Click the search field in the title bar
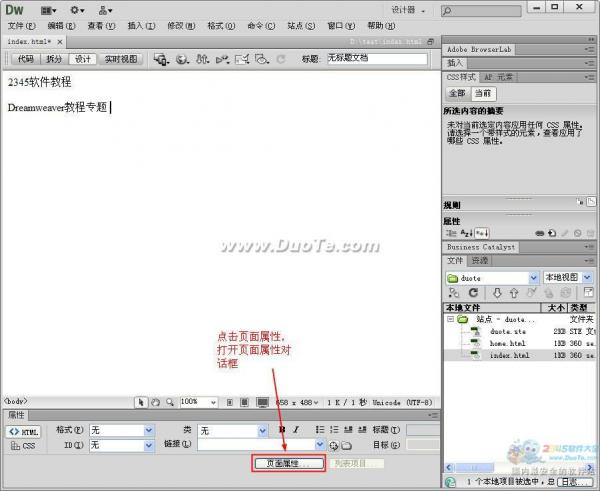Viewport: 600px width, 491px height. (481, 11)
